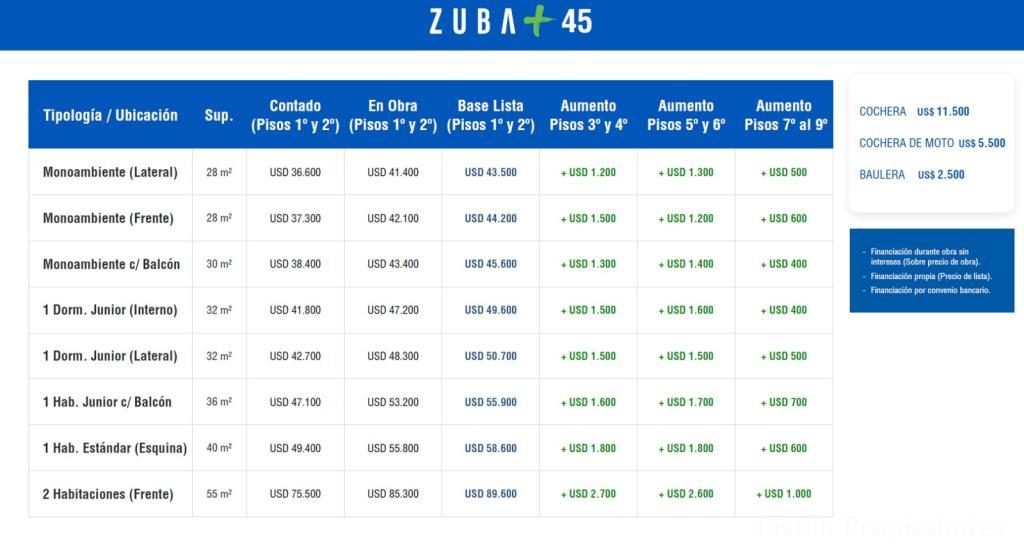1024x557 pixels.
Task: Select USD 42.700 contado price
Action: tap(295, 356)
